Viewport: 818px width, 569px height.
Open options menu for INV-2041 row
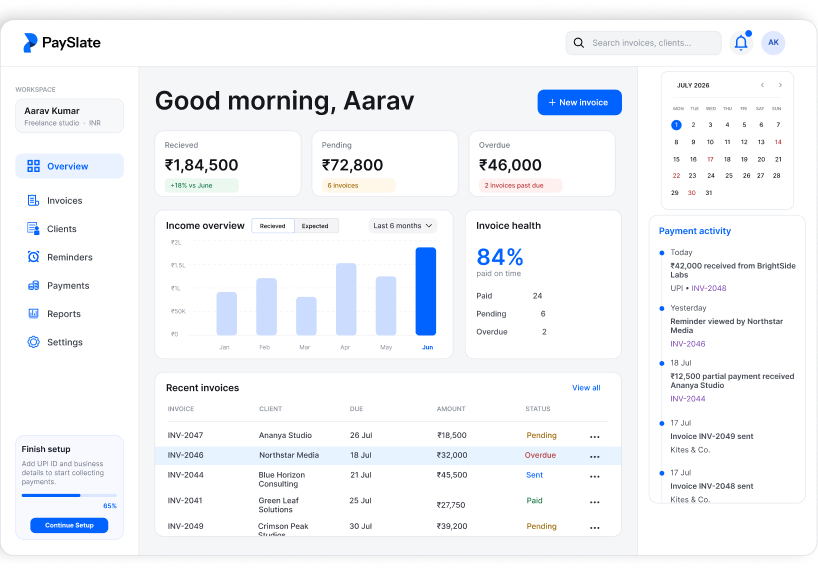[x=595, y=502]
